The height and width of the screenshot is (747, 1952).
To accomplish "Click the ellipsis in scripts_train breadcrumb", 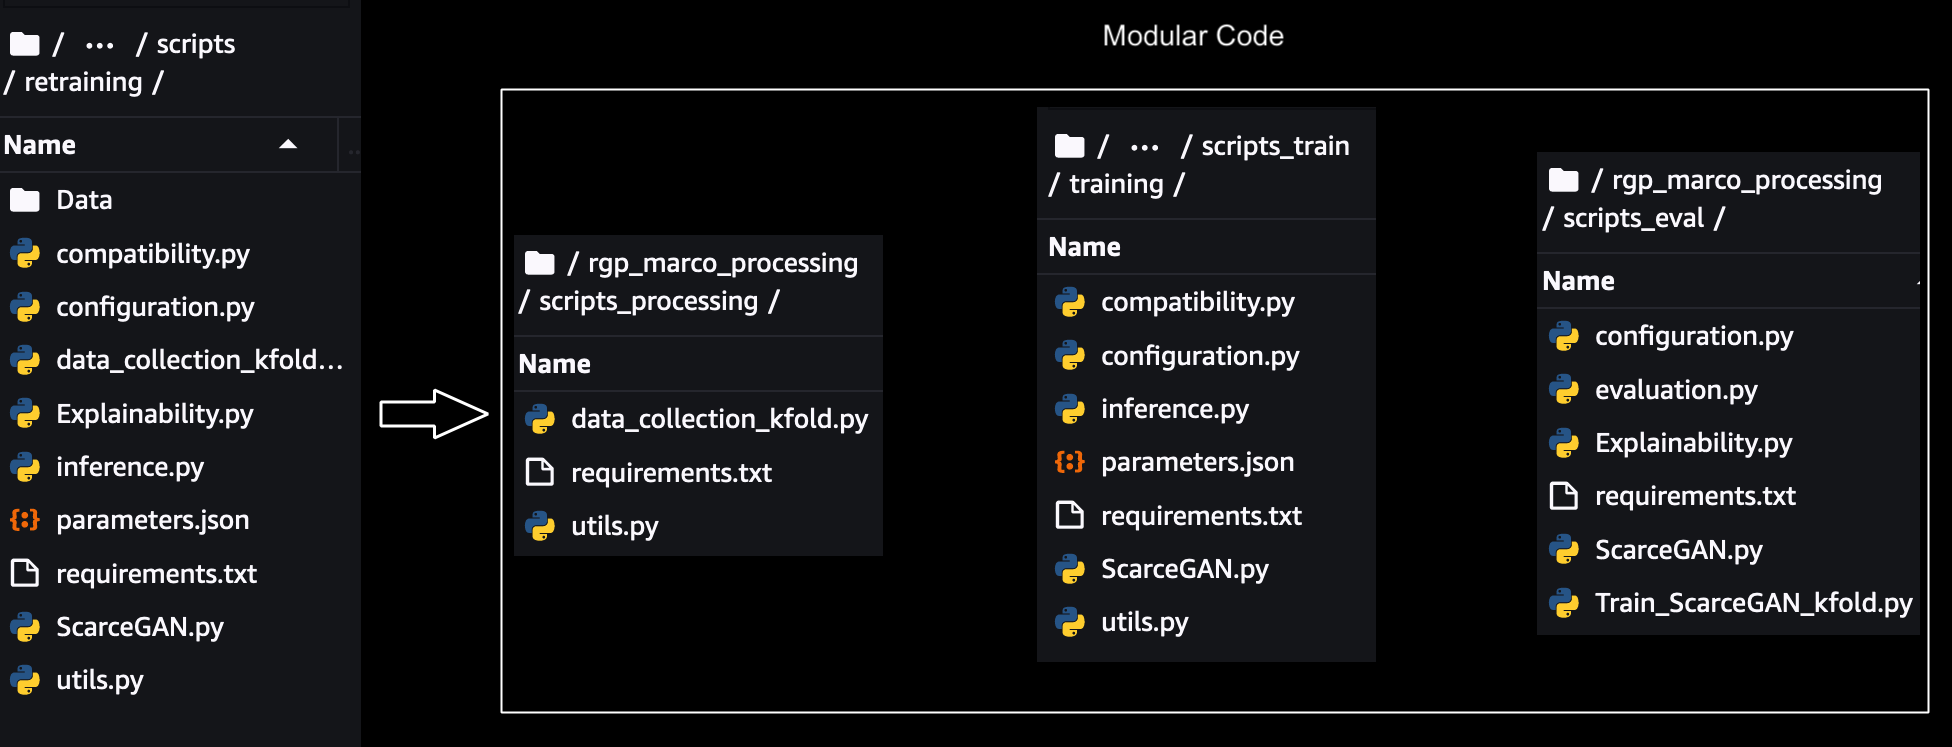I will (x=1144, y=147).
